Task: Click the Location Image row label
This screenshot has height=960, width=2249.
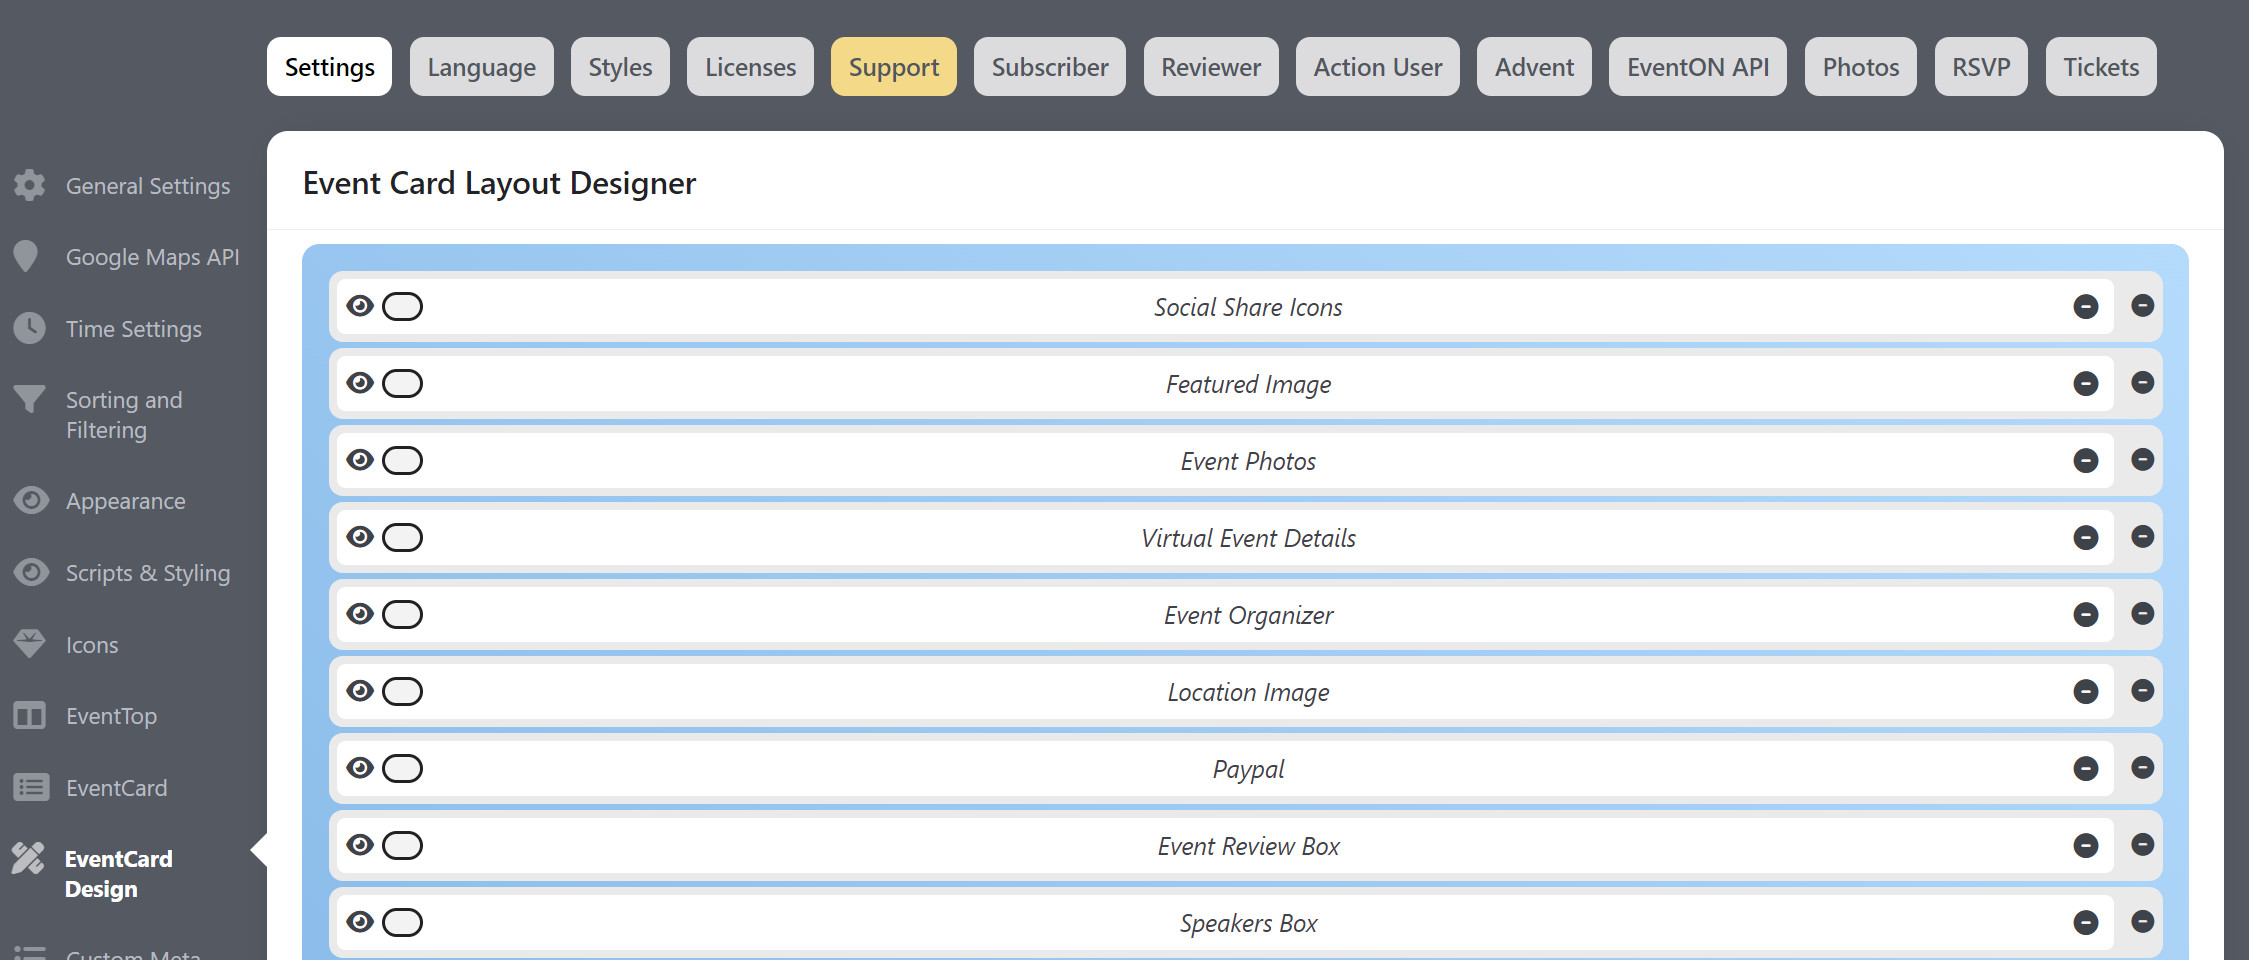Action: 1248,692
